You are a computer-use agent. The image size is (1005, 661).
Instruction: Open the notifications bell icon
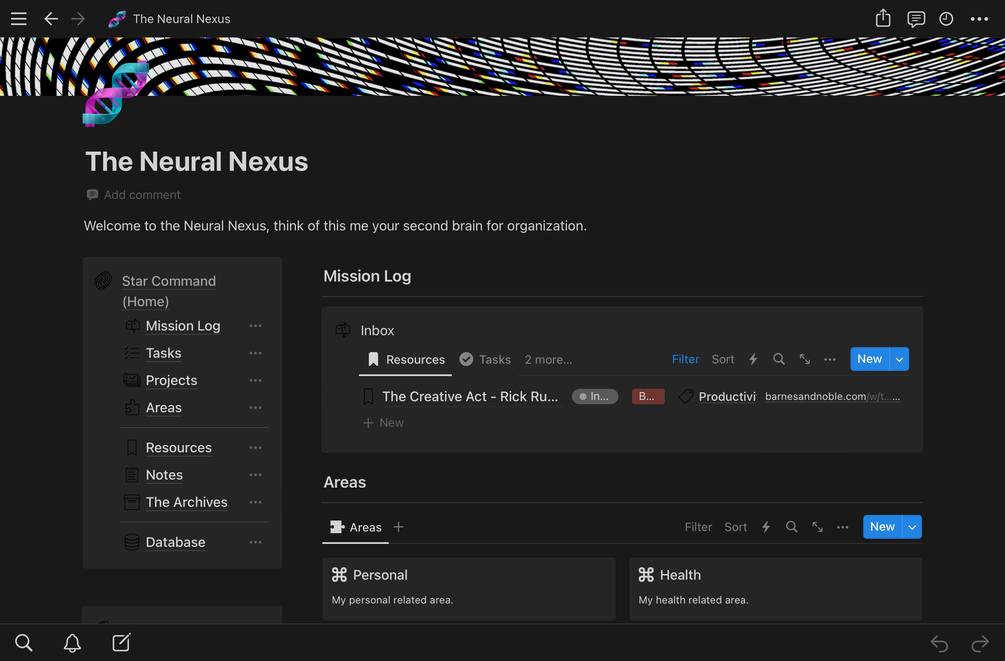click(x=71, y=643)
